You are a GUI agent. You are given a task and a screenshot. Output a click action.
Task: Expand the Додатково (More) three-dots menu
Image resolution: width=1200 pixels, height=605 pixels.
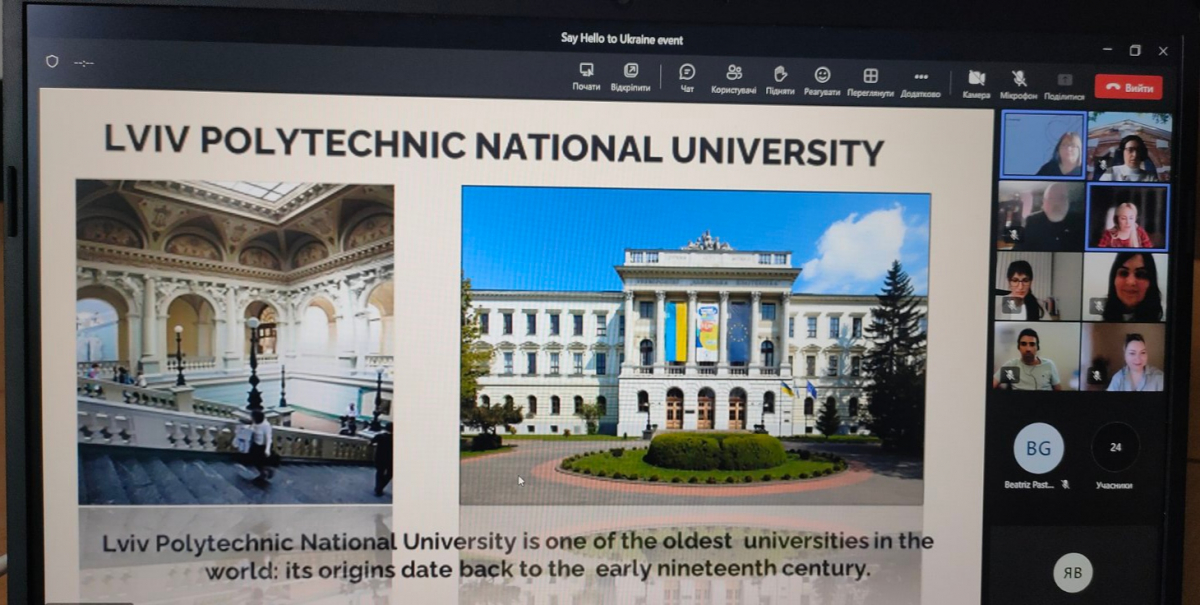[920, 77]
